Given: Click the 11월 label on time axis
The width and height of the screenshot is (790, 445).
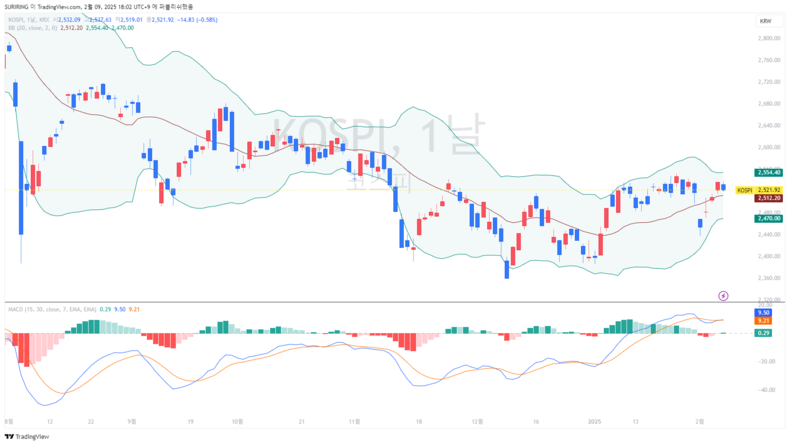Looking at the screenshot, I should coord(354,421).
